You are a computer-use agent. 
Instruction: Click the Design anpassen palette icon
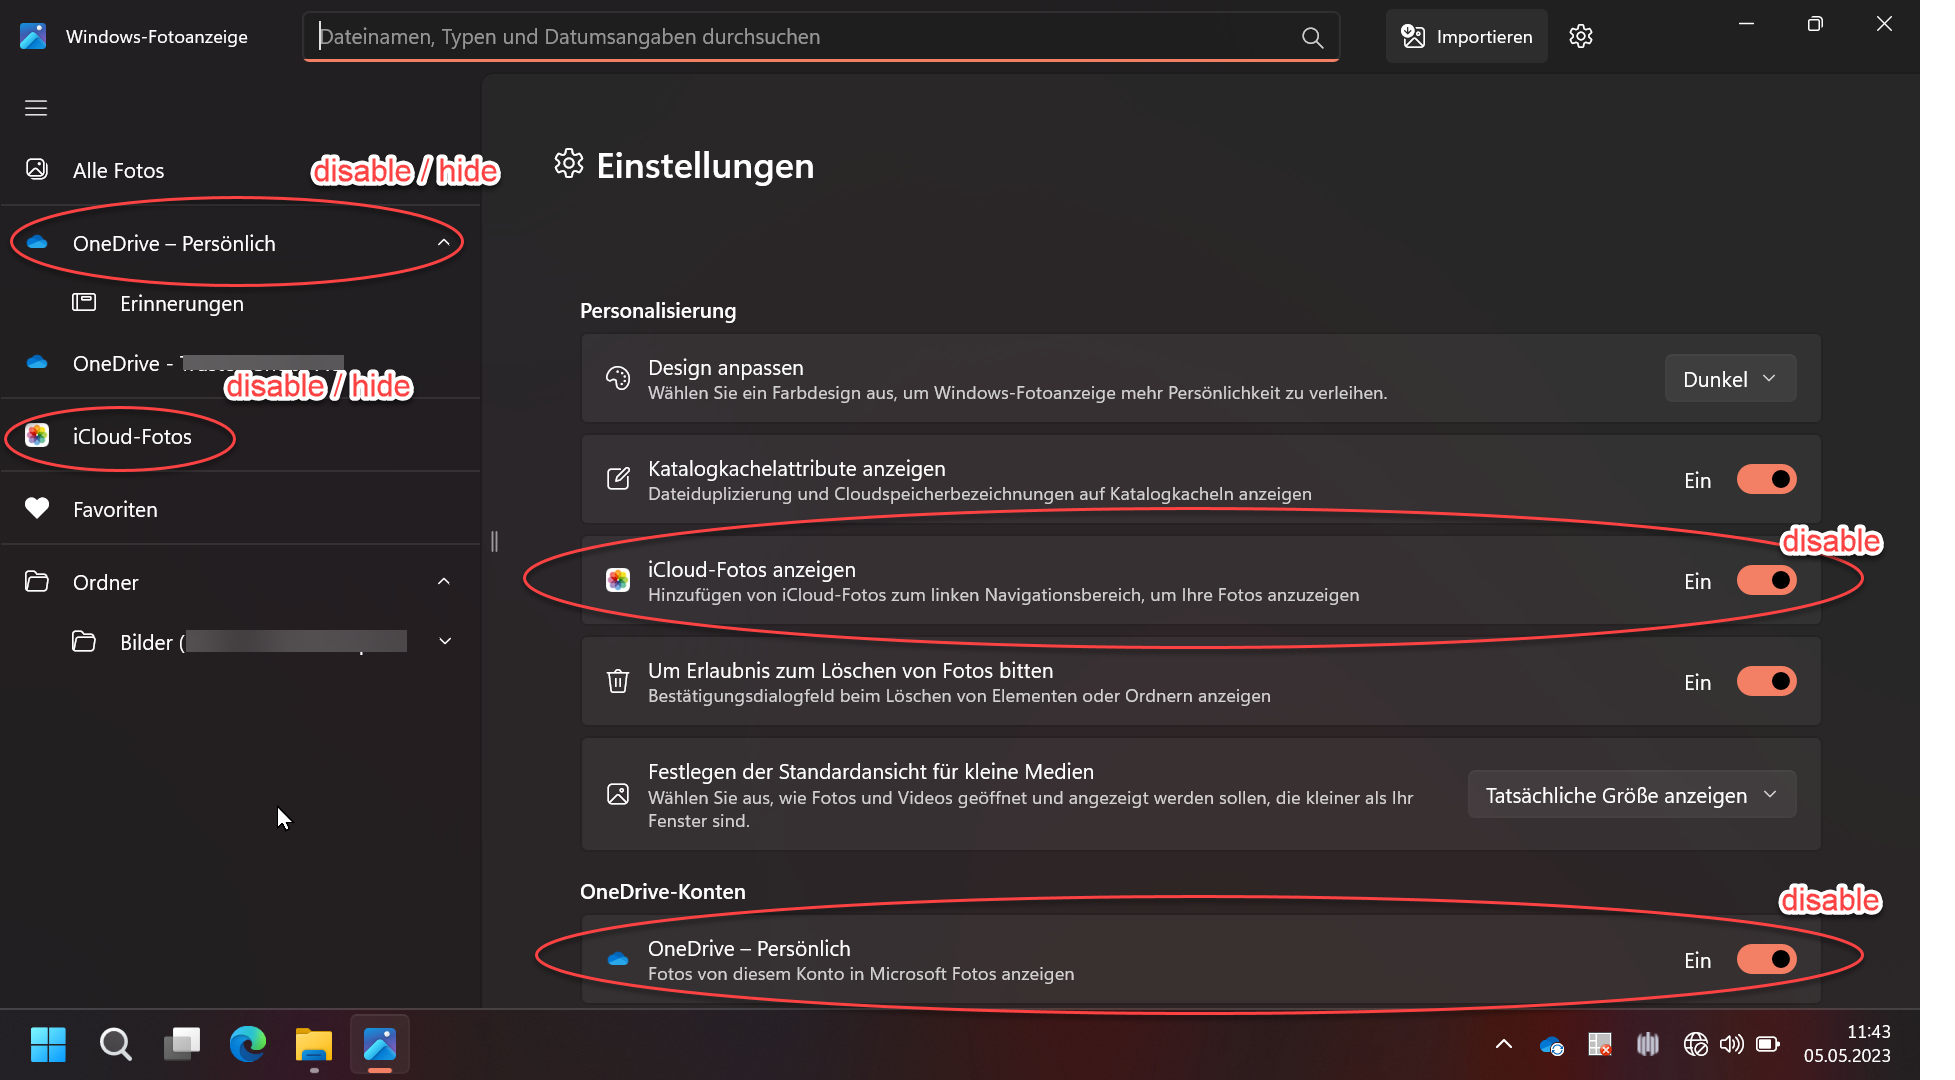click(618, 378)
